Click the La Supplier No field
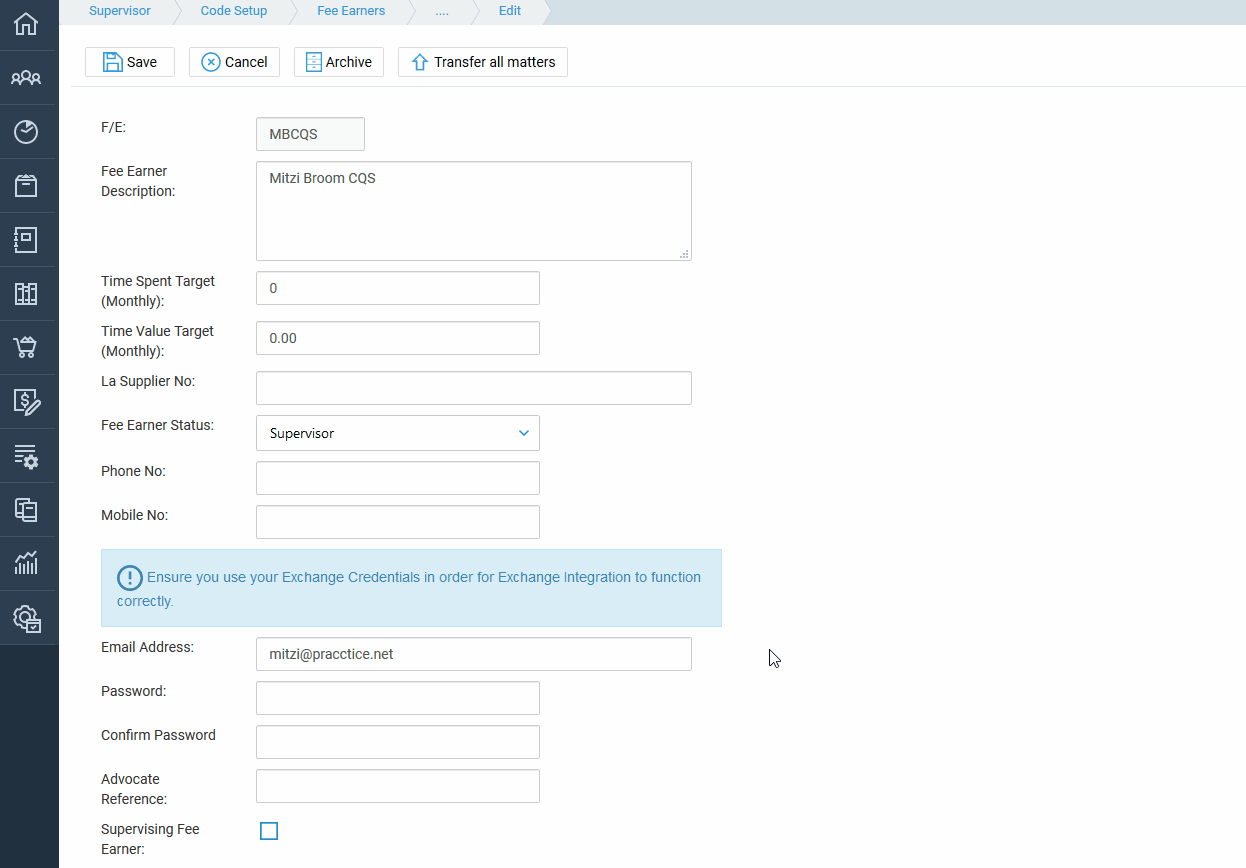 click(474, 388)
